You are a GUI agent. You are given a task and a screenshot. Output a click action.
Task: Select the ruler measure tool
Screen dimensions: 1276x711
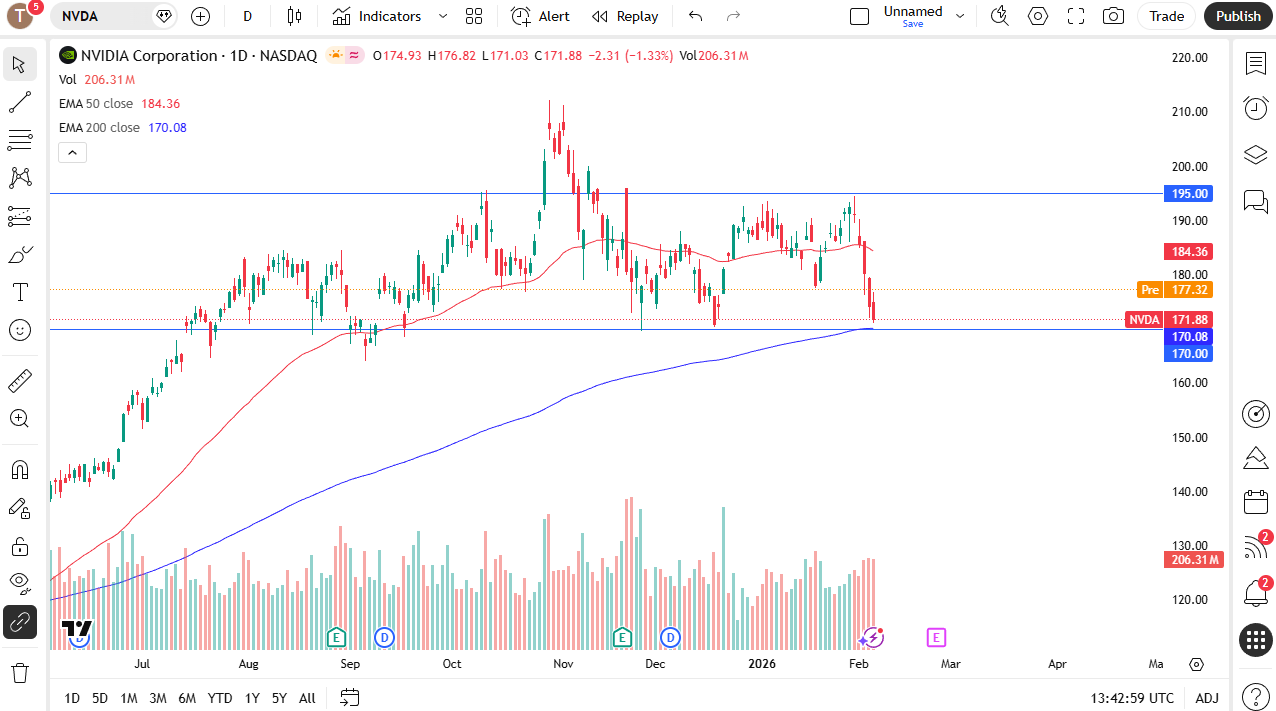pyautogui.click(x=19, y=381)
